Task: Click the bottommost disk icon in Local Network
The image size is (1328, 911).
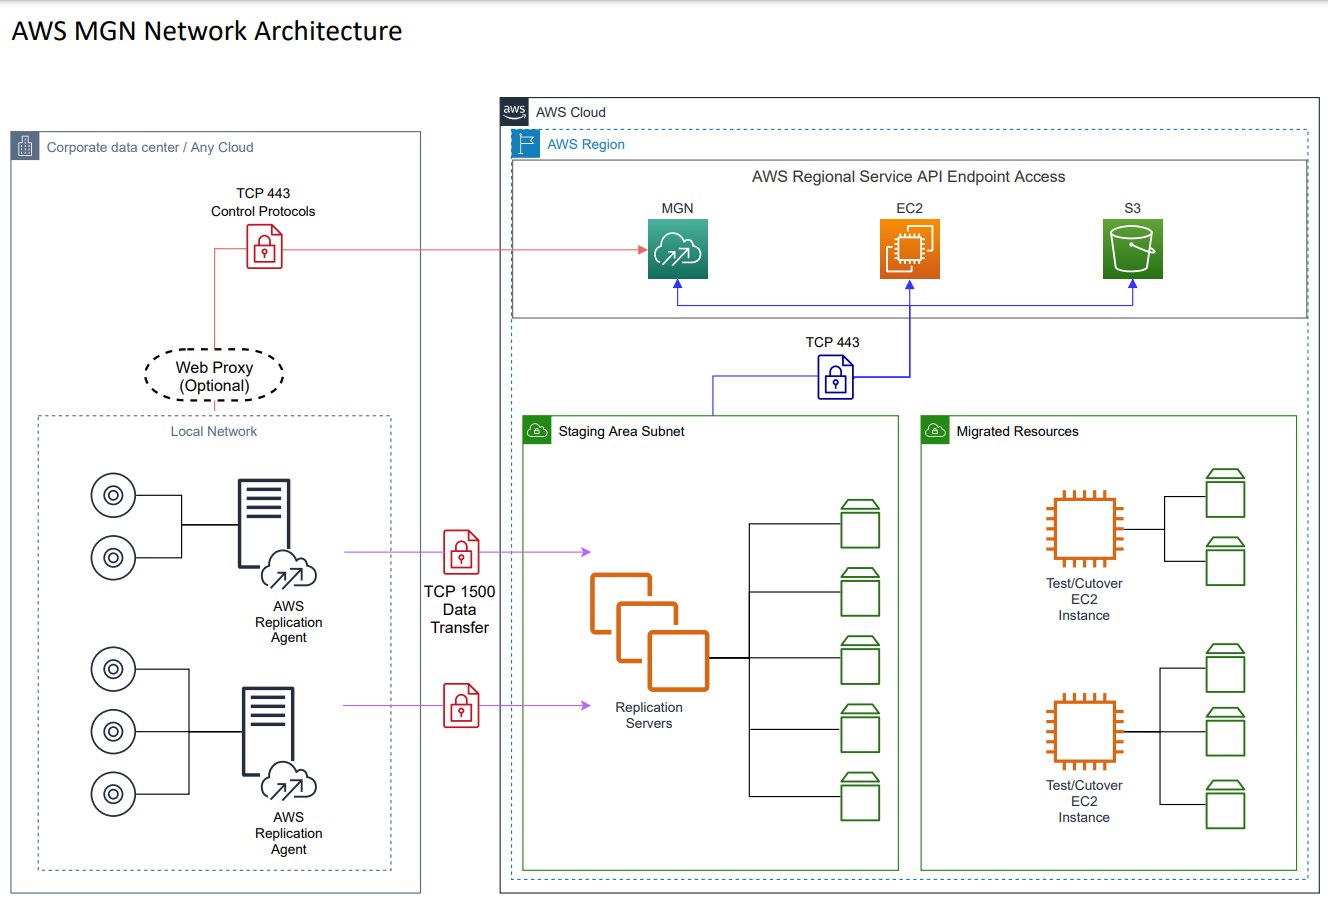Action: pos(113,794)
